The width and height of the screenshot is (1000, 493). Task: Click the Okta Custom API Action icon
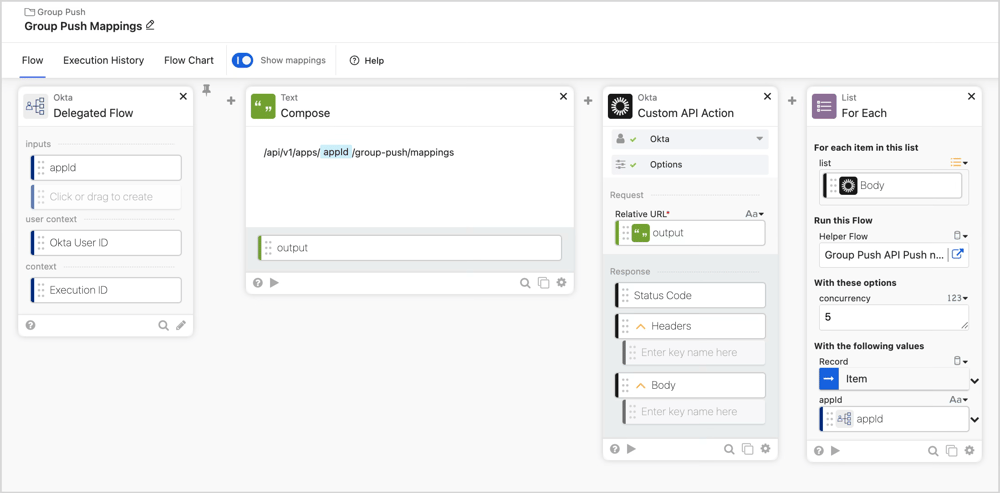620,106
